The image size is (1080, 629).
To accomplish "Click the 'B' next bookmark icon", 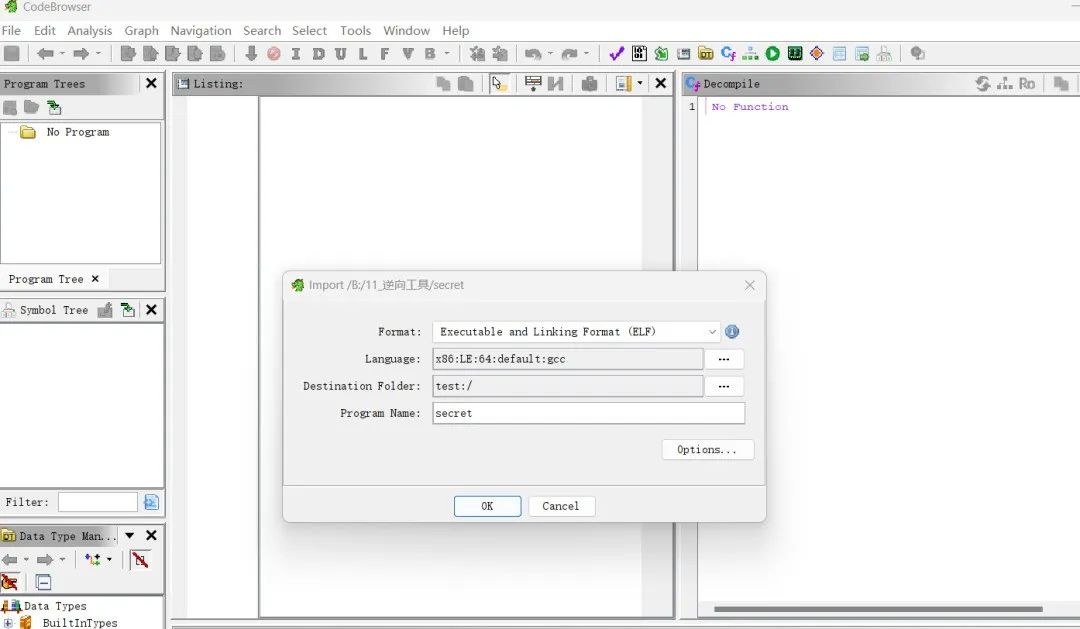I will coord(430,54).
